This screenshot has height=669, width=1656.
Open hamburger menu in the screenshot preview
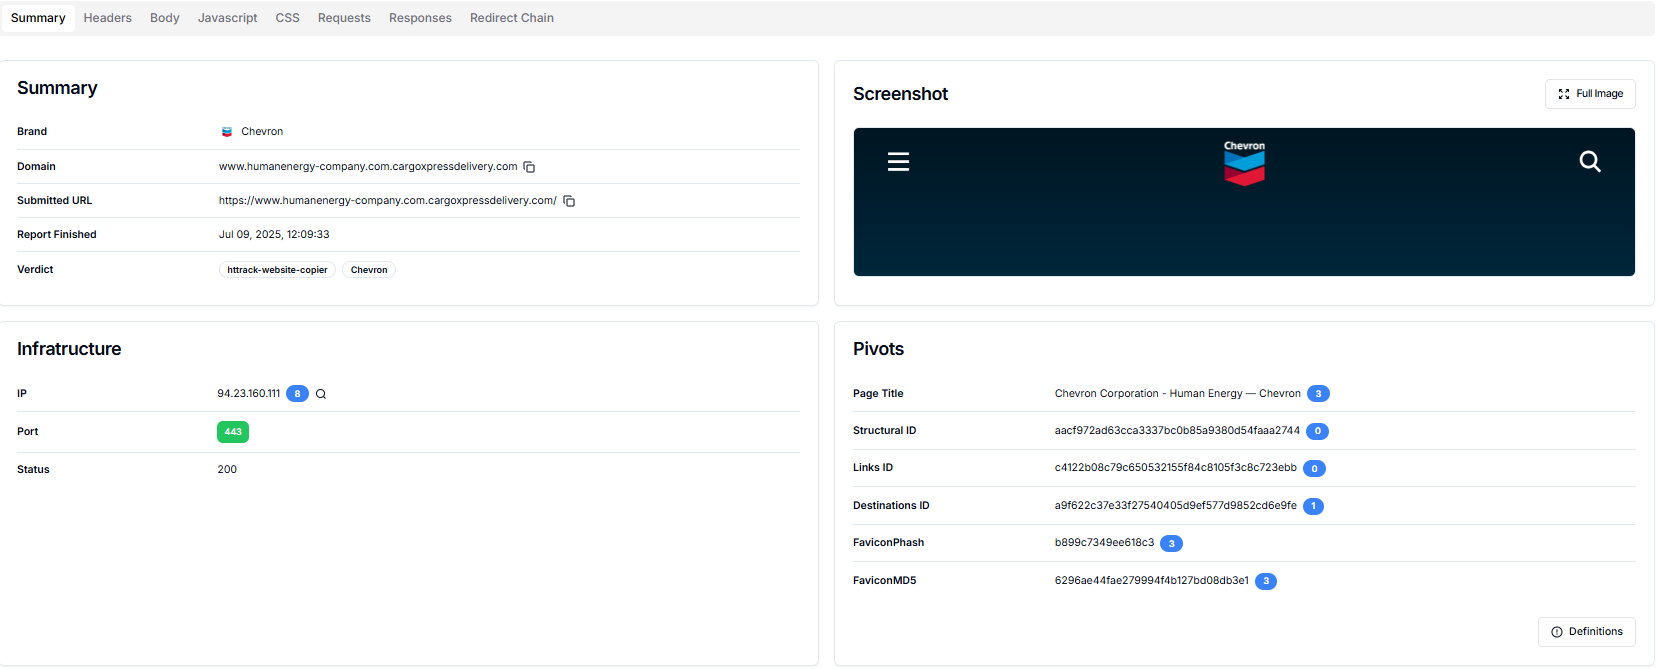(898, 162)
